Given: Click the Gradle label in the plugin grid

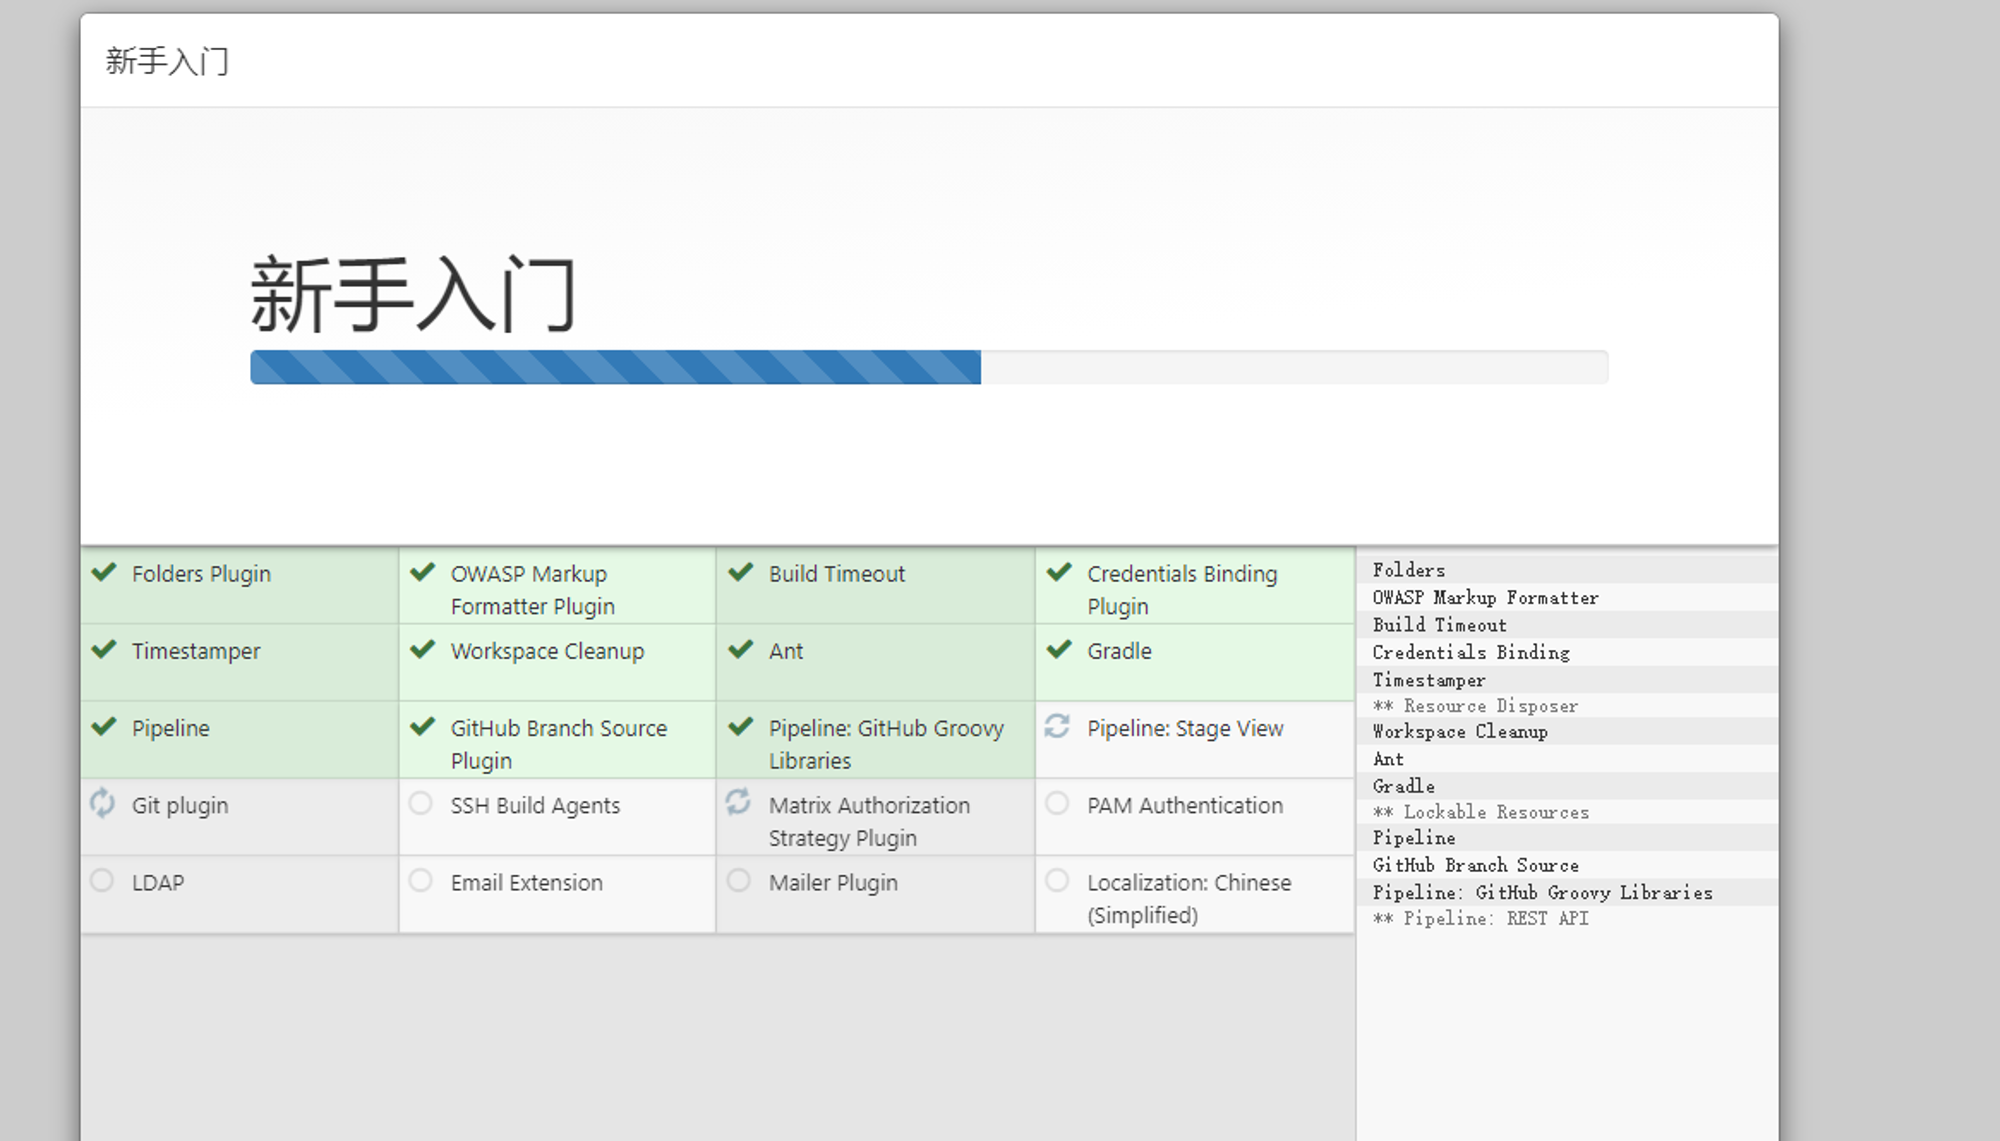Looking at the screenshot, I should click(1119, 651).
